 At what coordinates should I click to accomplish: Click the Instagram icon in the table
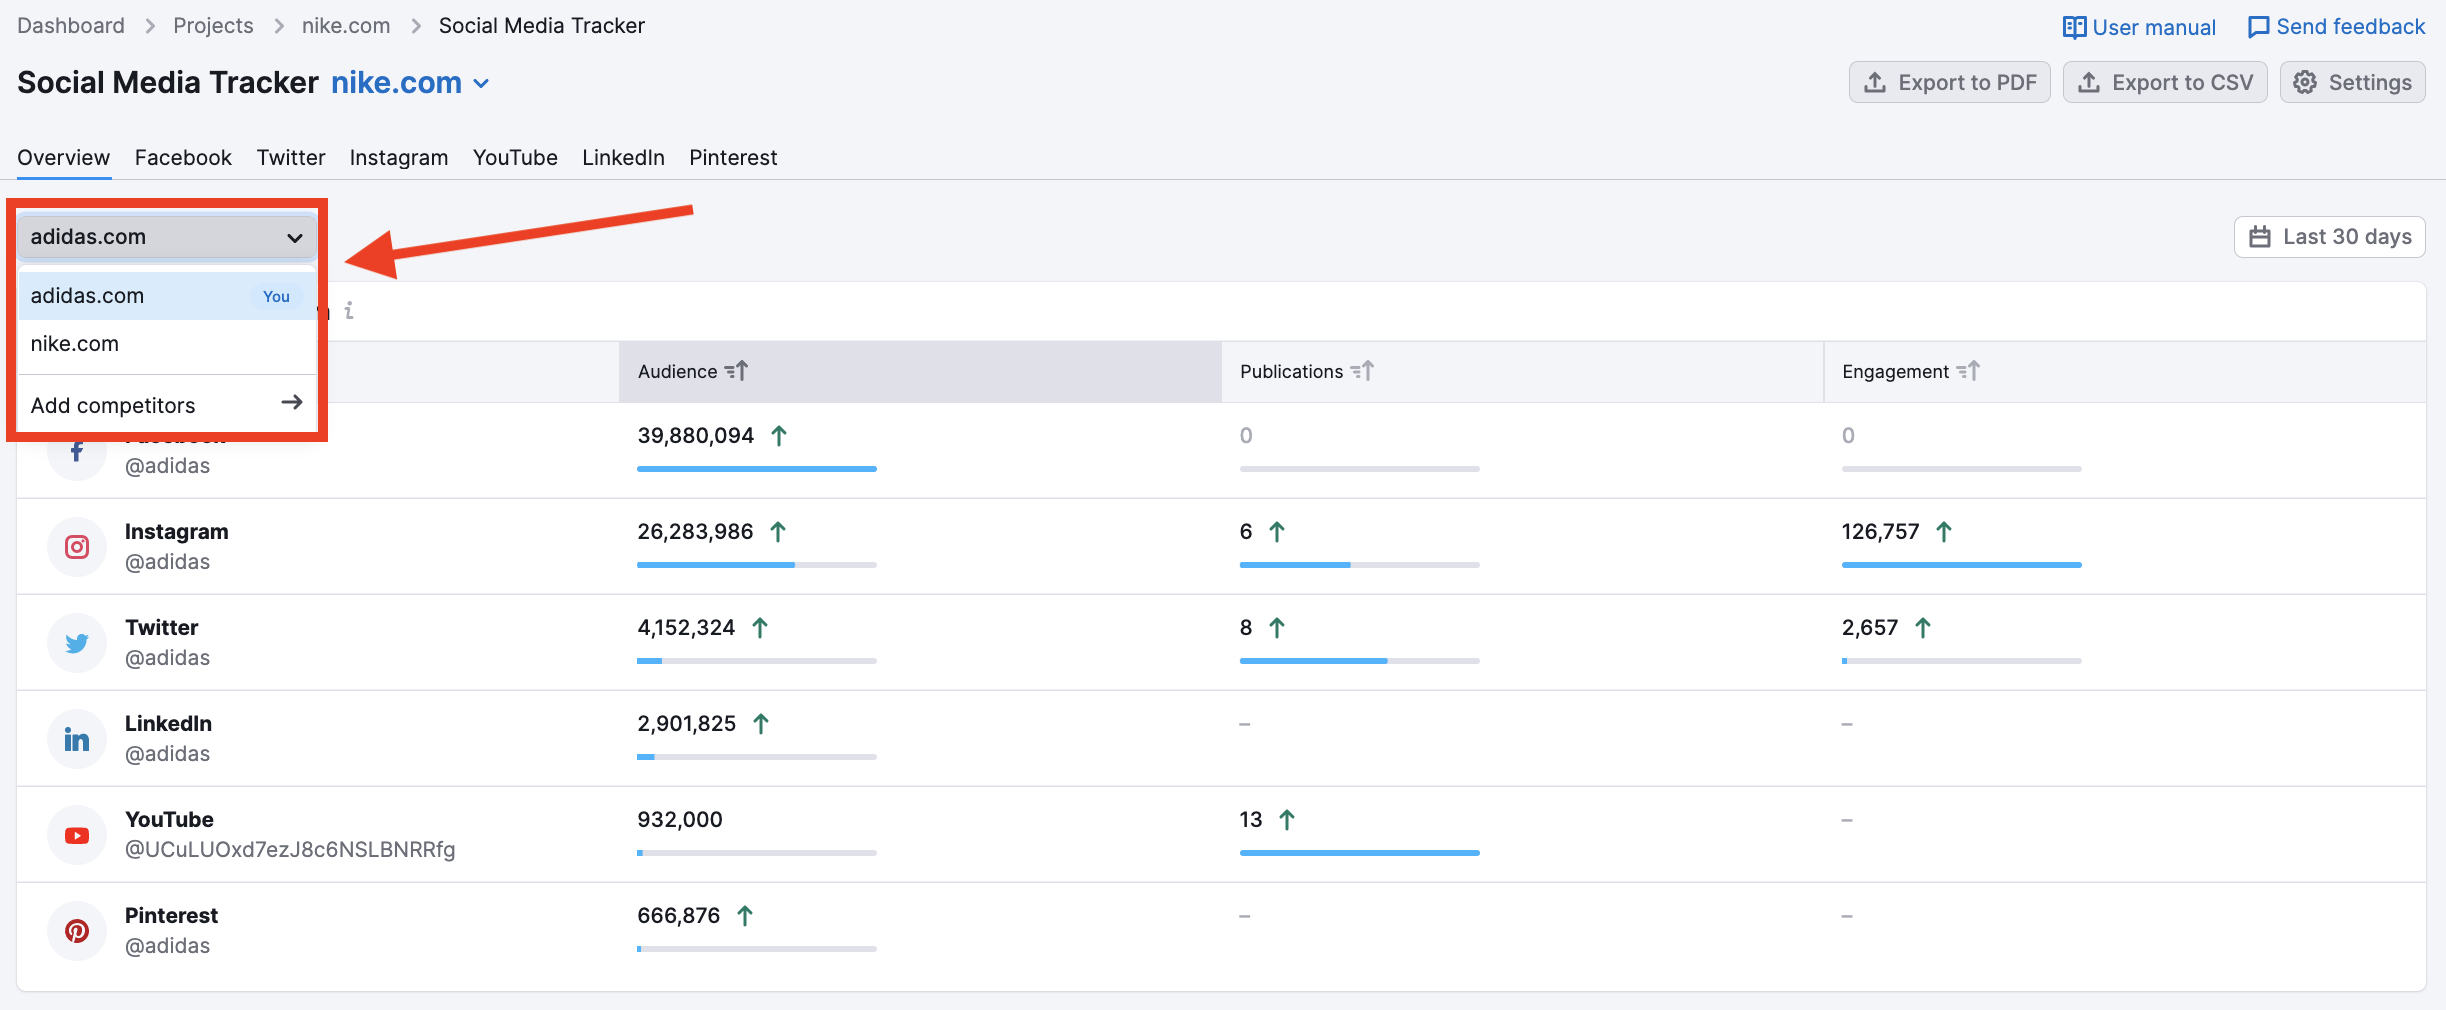click(x=77, y=547)
